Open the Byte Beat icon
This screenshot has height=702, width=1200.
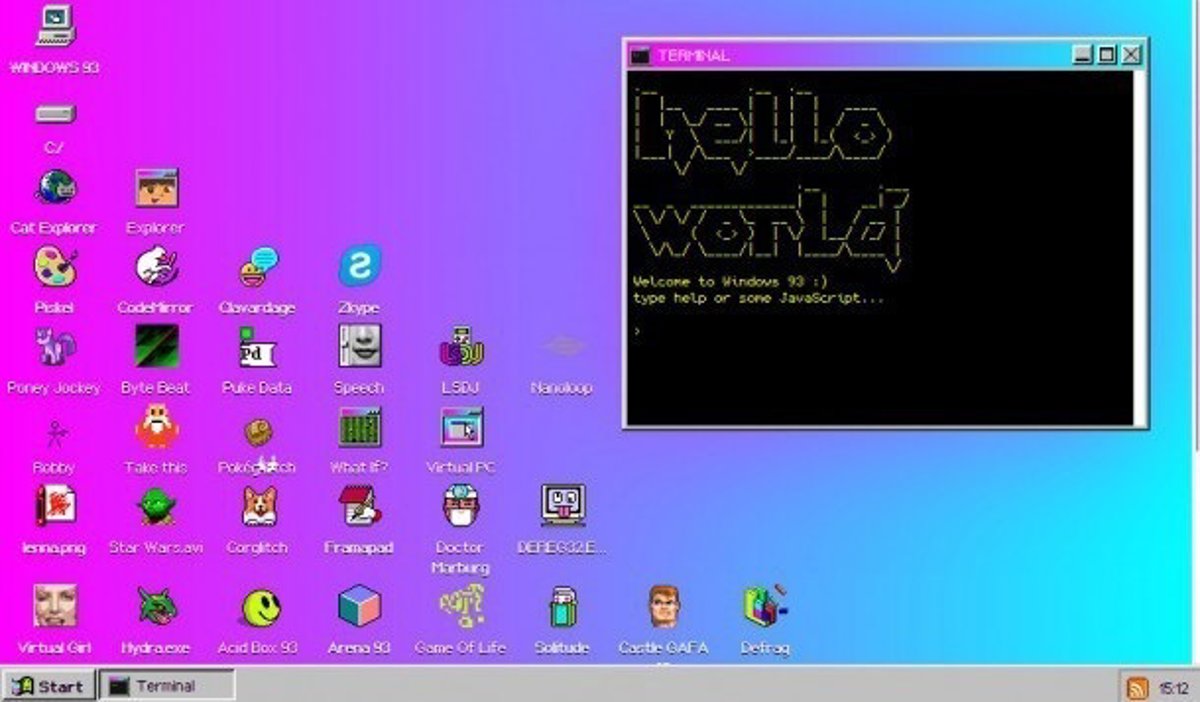tap(156, 347)
